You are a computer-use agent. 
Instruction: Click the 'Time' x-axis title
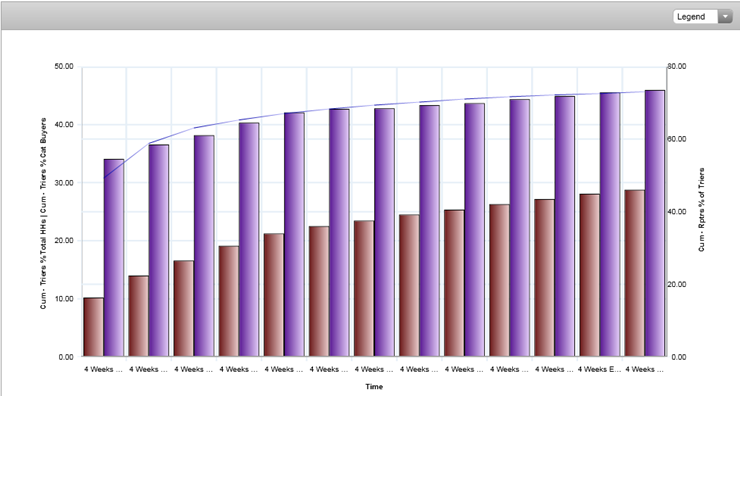pos(374,386)
